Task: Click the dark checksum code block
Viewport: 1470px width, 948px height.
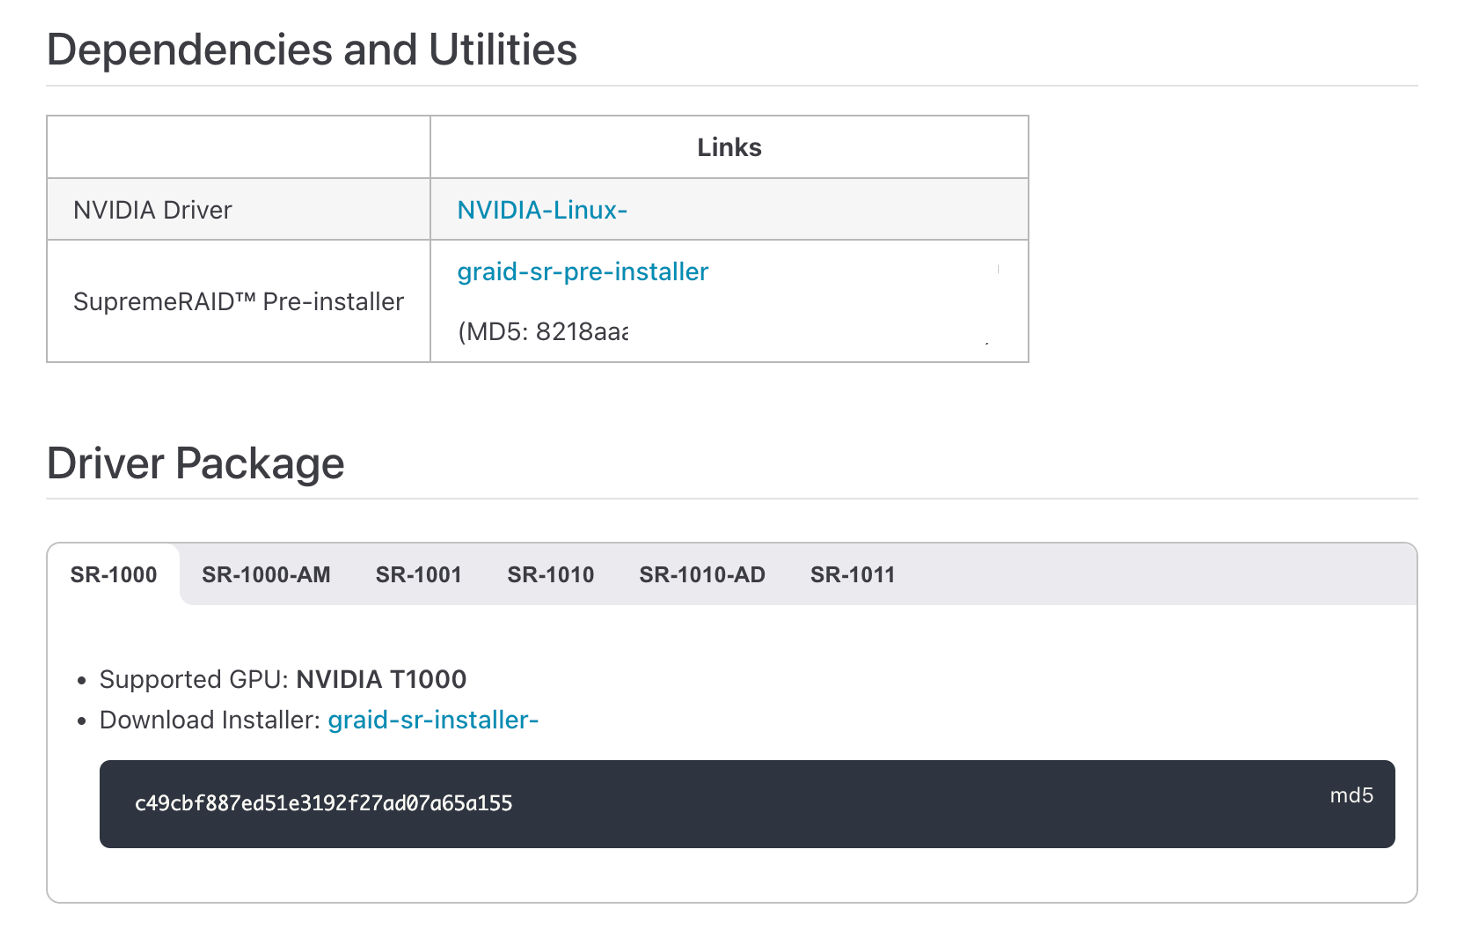Action: [x=746, y=803]
